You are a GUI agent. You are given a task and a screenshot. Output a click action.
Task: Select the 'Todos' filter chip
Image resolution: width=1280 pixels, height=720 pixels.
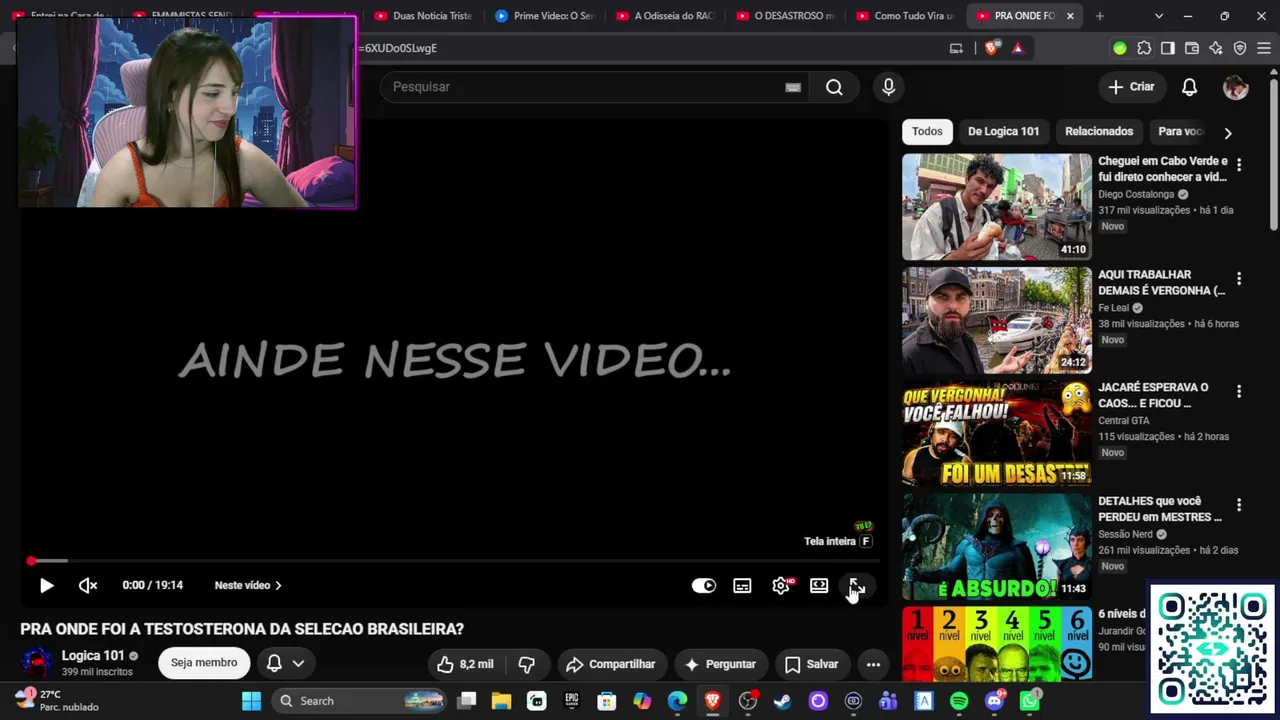[x=927, y=131]
